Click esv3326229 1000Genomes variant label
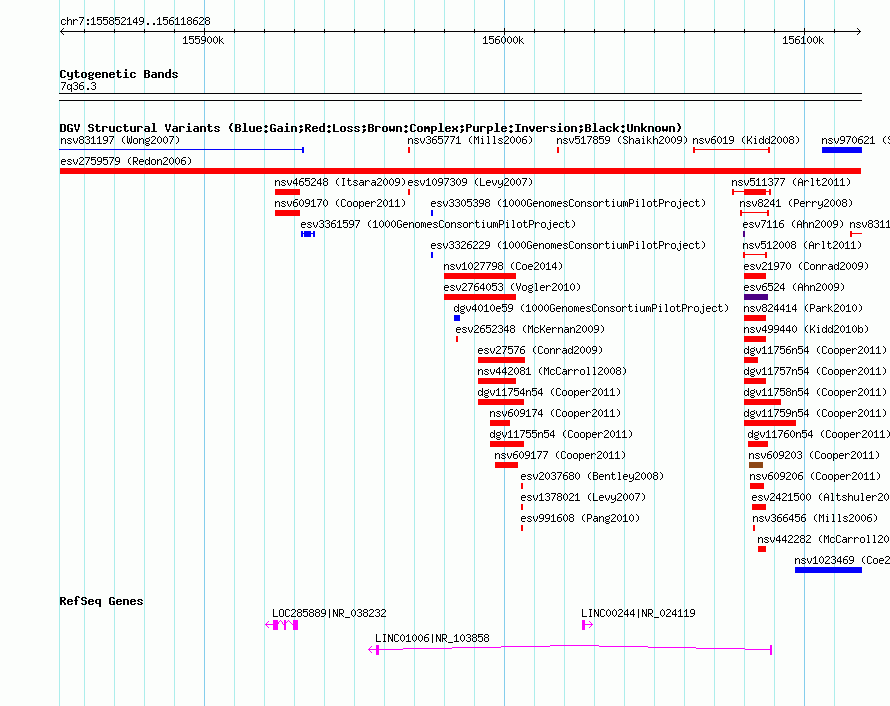 click(568, 245)
